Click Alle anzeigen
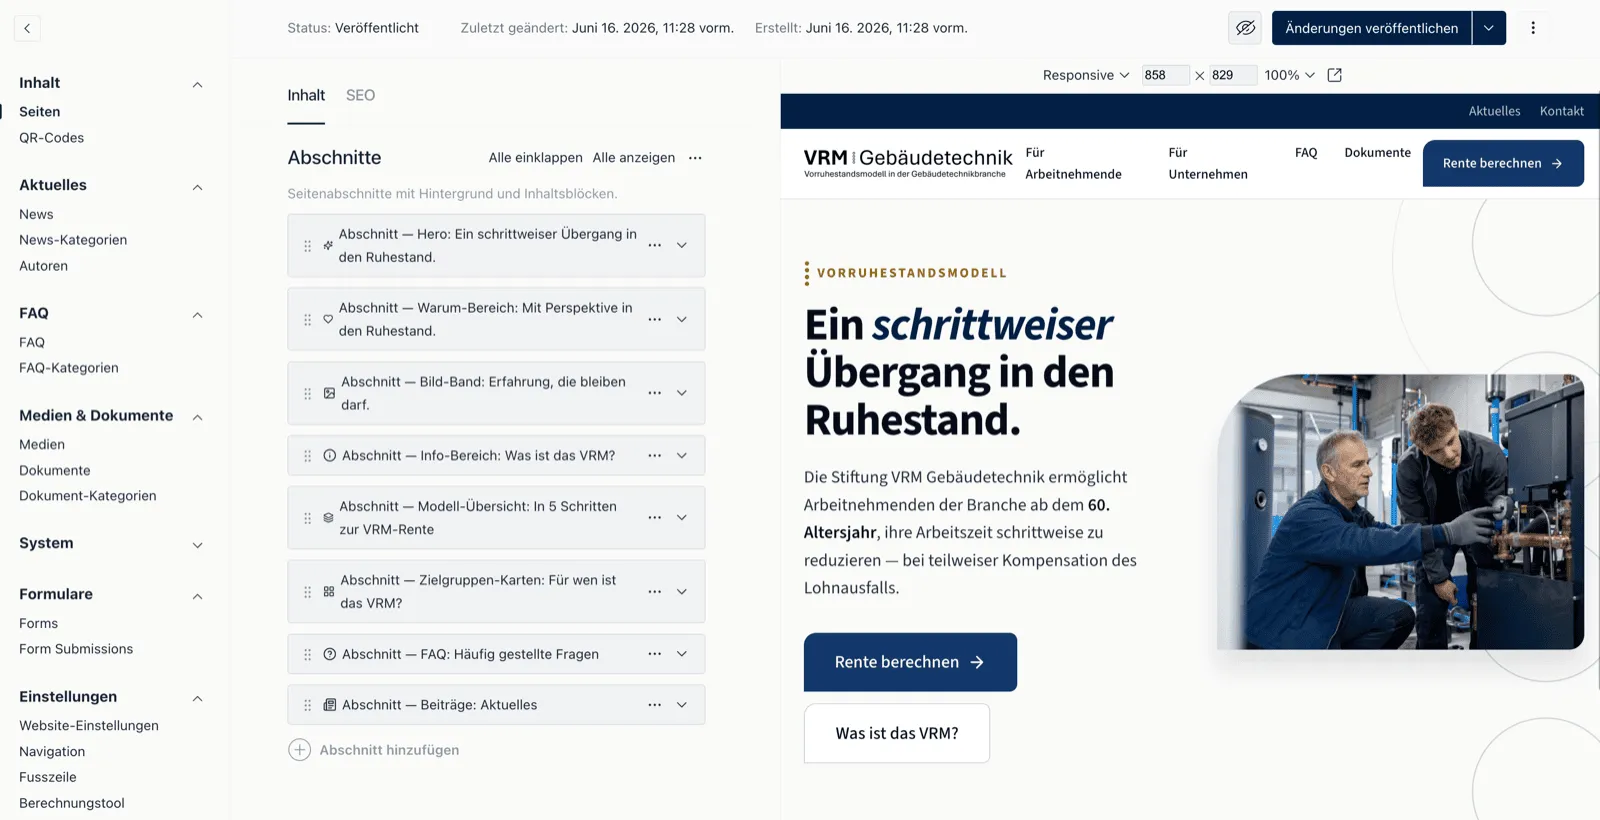The width and height of the screenshot is (1600, 820). click(x=633, y=158)
